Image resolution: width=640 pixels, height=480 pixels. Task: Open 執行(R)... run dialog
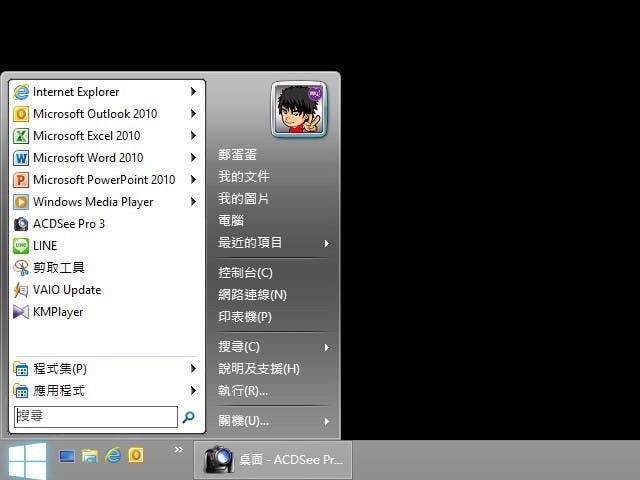(x=243, y=391)
